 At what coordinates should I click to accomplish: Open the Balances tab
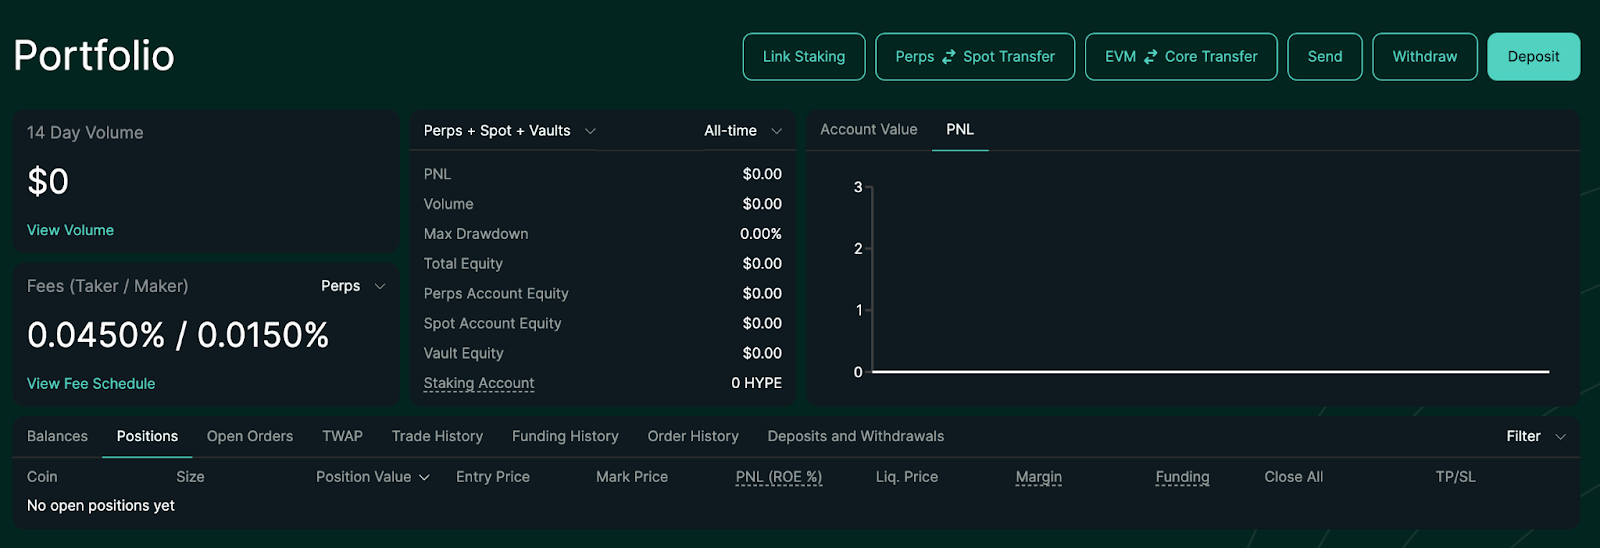(57, 436)
